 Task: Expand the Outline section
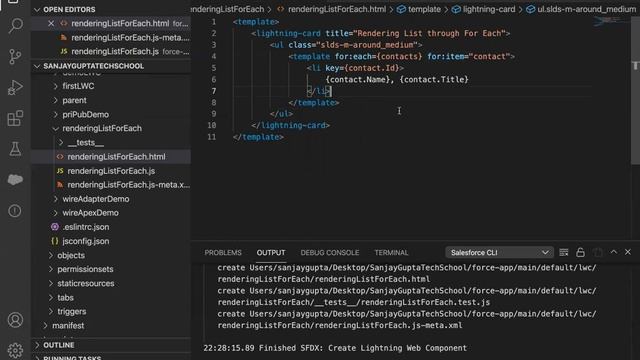pos(37,345)
